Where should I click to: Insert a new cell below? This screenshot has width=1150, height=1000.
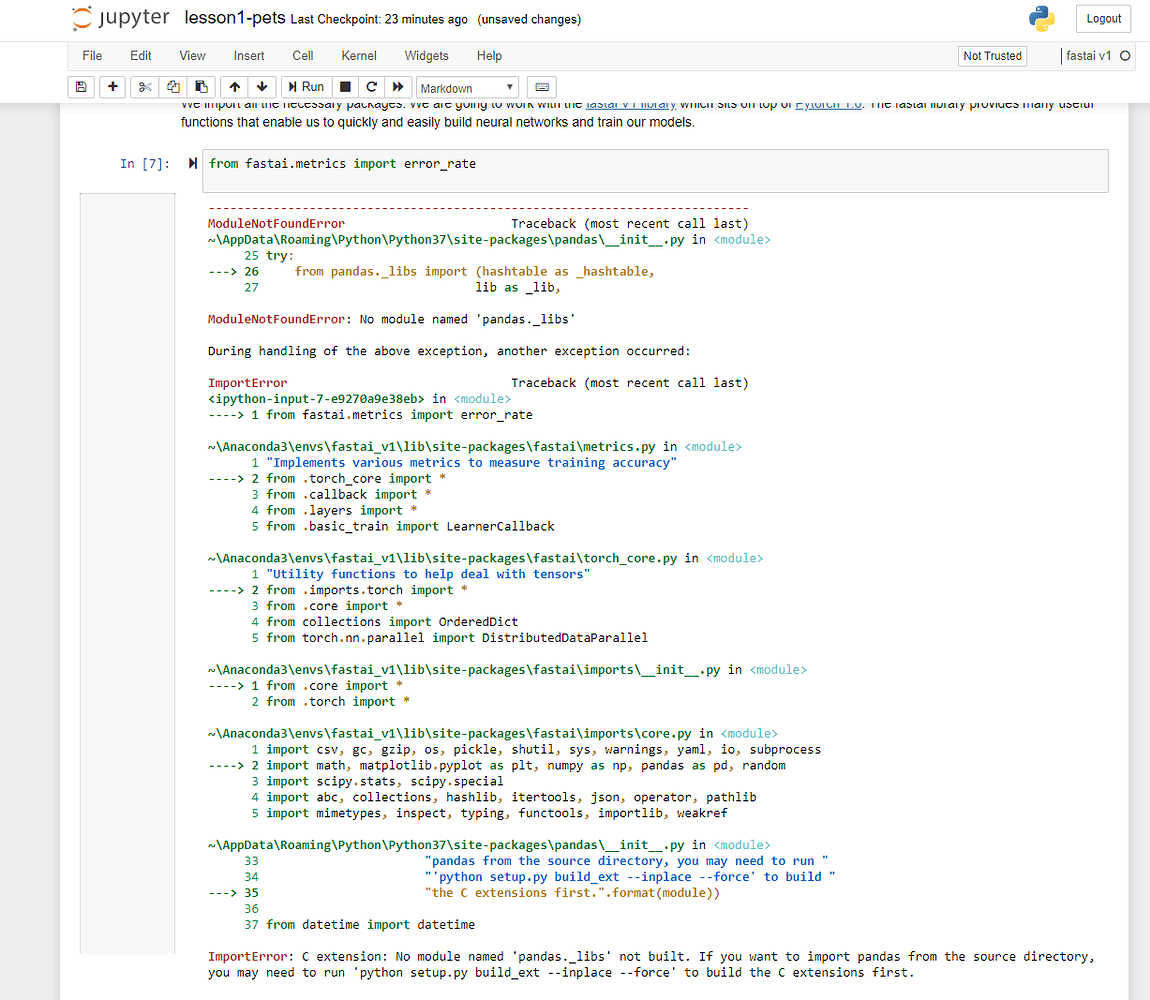112,87
